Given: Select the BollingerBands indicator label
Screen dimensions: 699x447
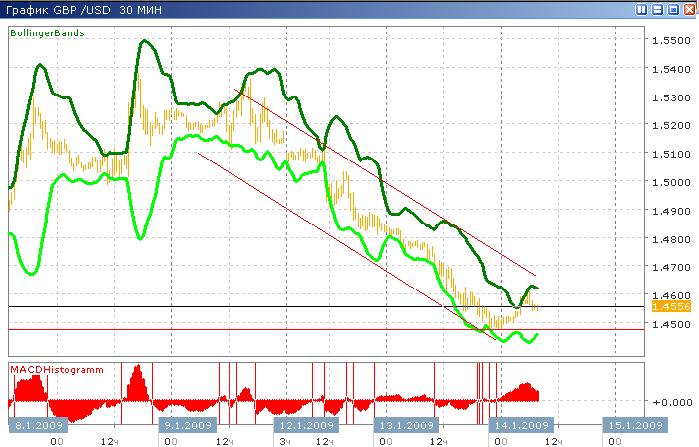Looking at the screenshot, I should pos(47,33).
